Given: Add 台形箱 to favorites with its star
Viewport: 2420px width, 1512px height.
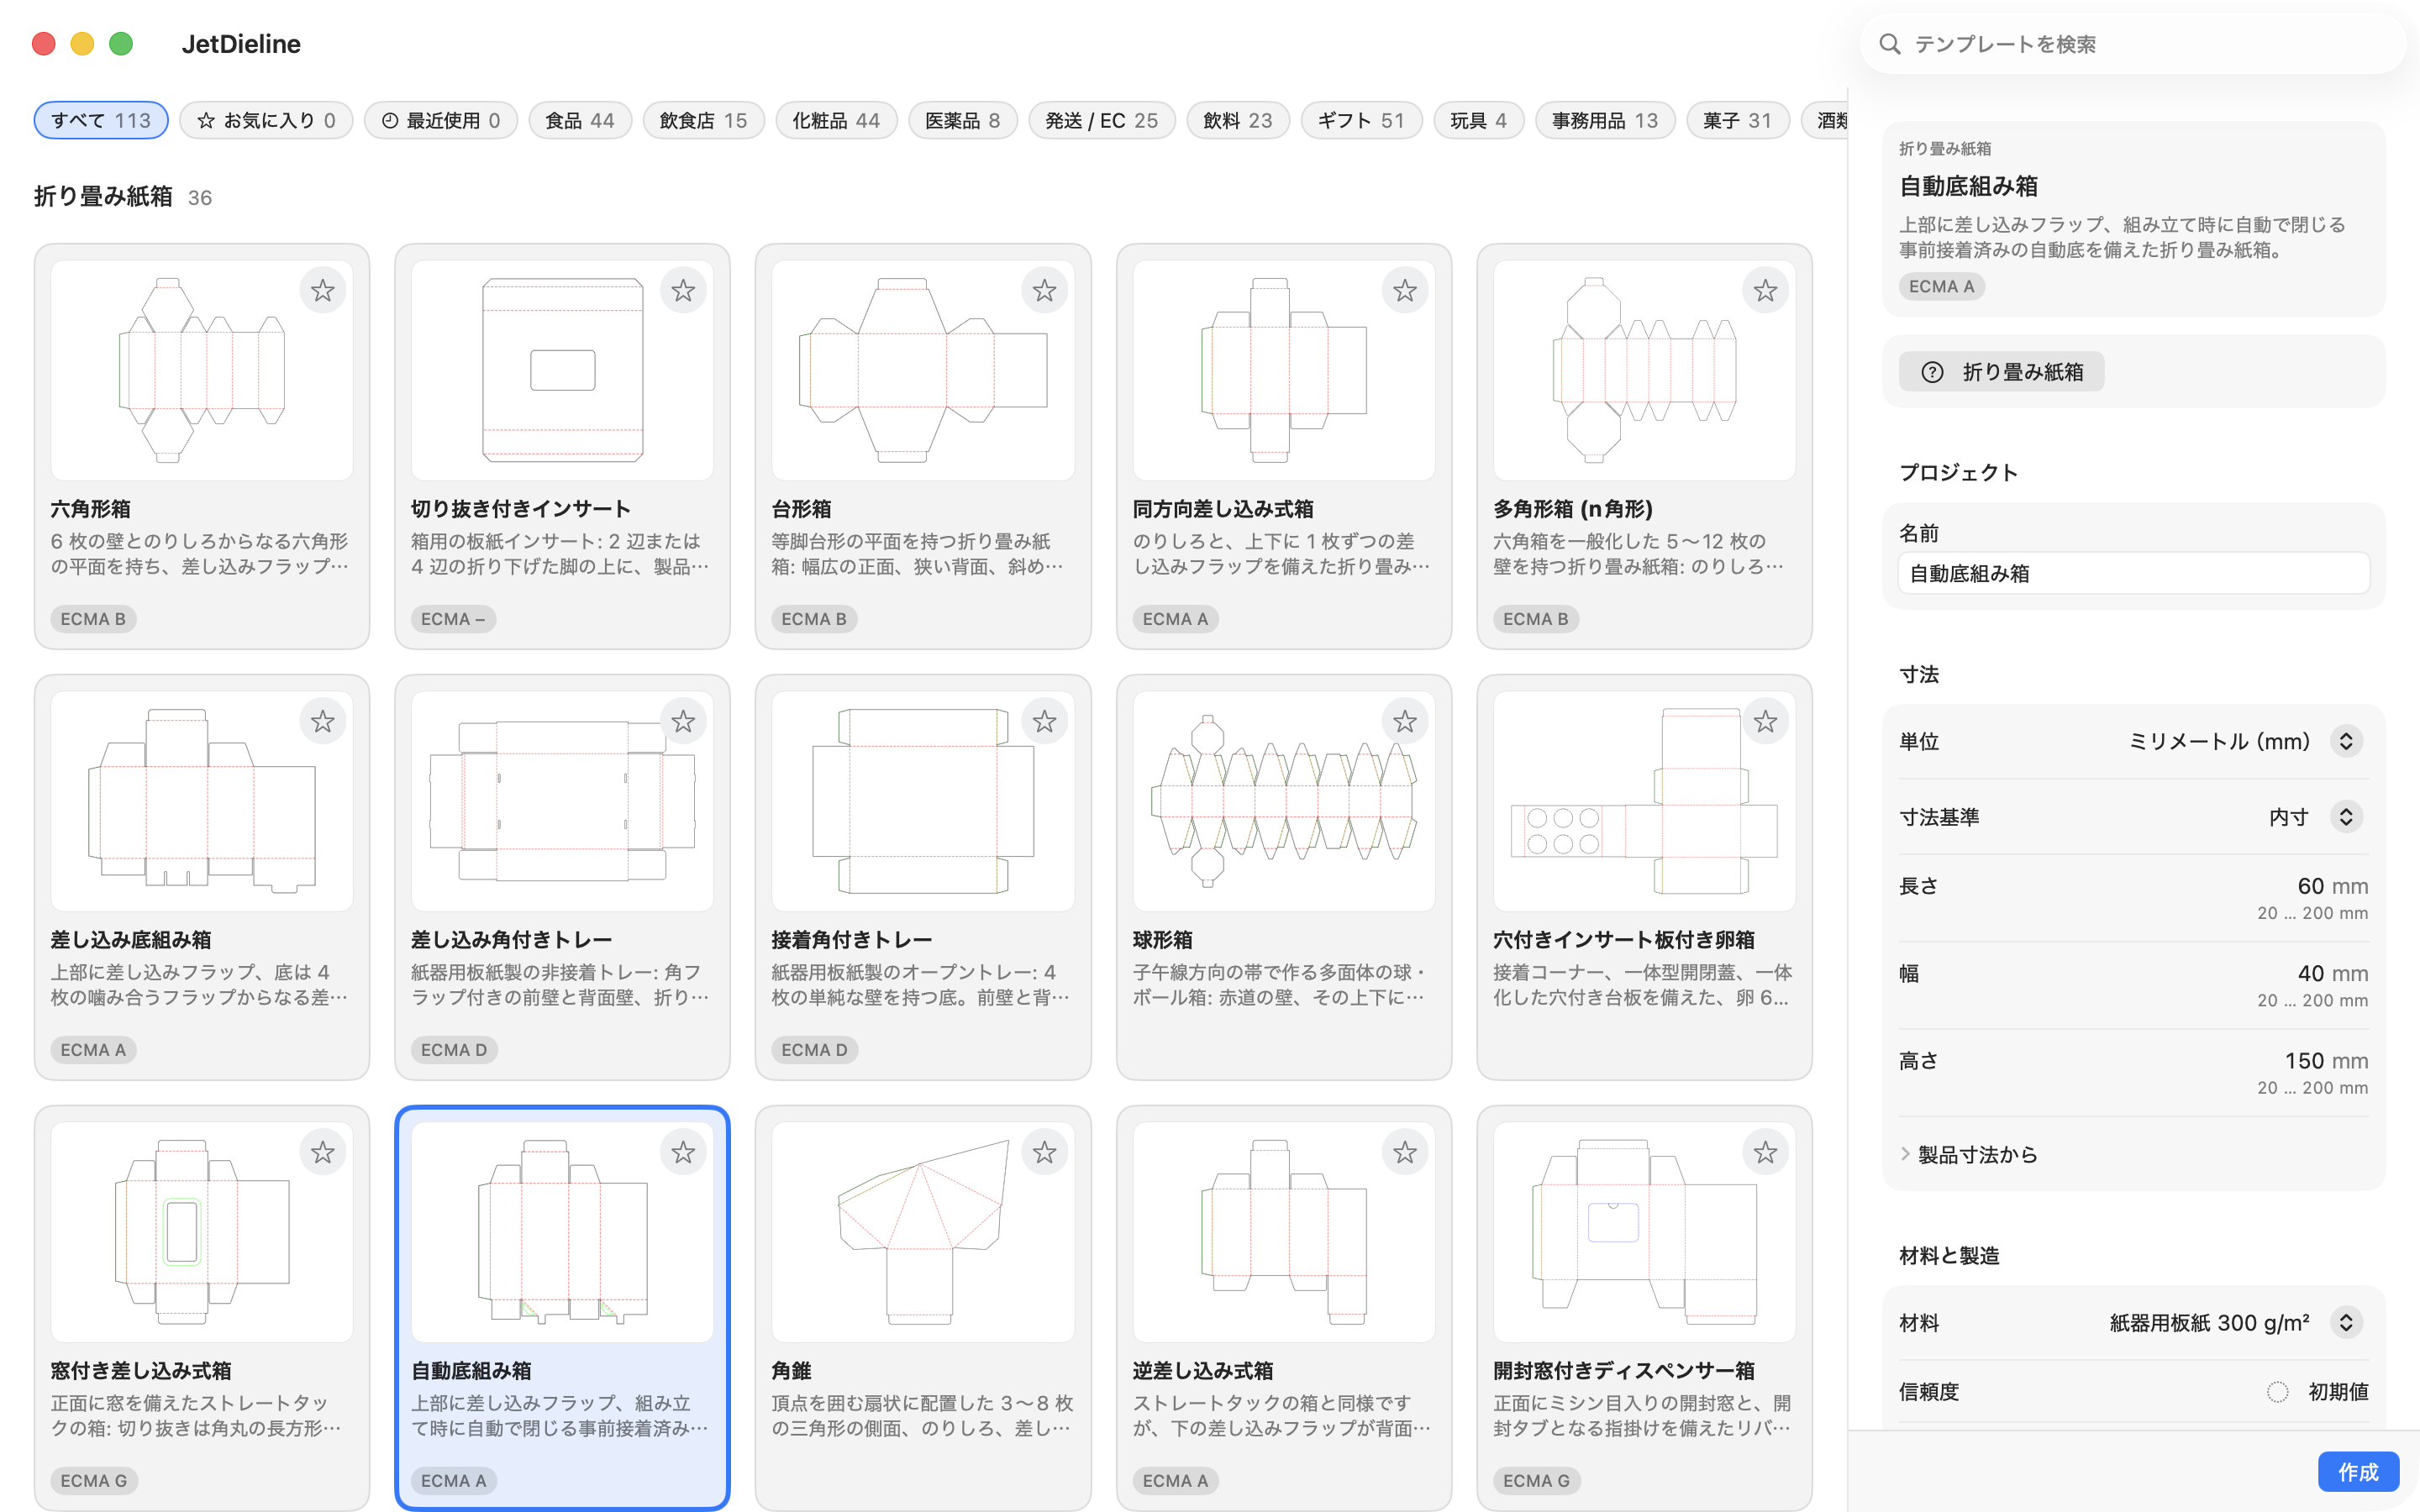Looking at the screenshot, I should pos(1044,291).
